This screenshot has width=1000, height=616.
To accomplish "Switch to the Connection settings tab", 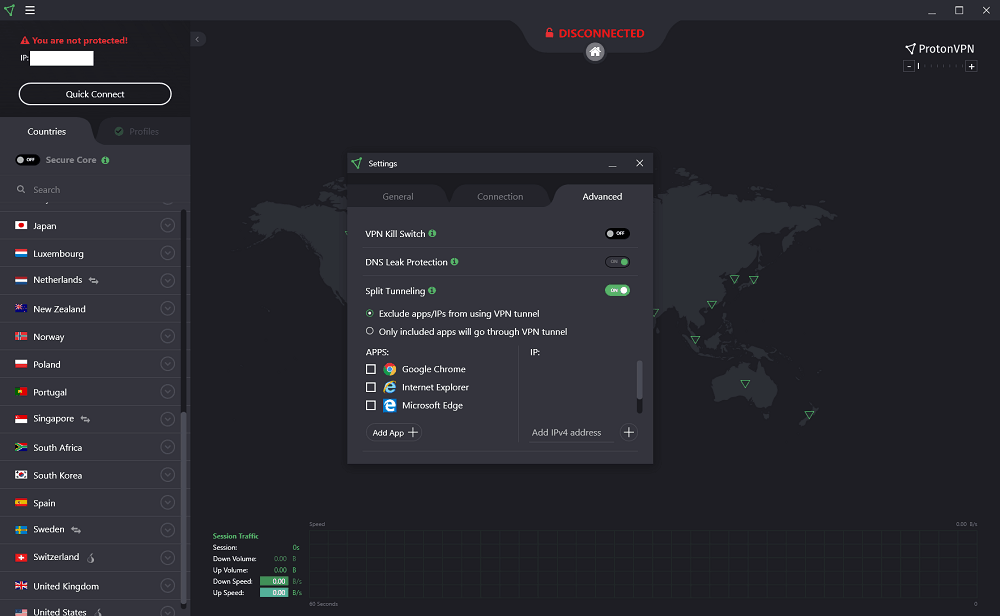I will [x=500, y=196].
